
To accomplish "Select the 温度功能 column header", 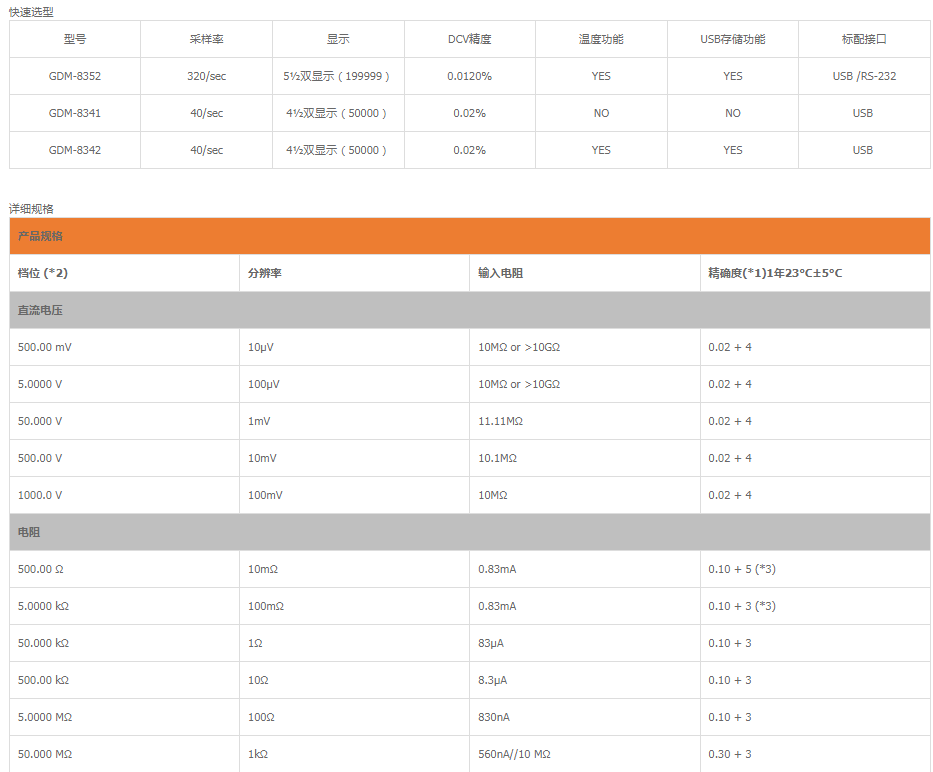I will [x=601, y=39].
